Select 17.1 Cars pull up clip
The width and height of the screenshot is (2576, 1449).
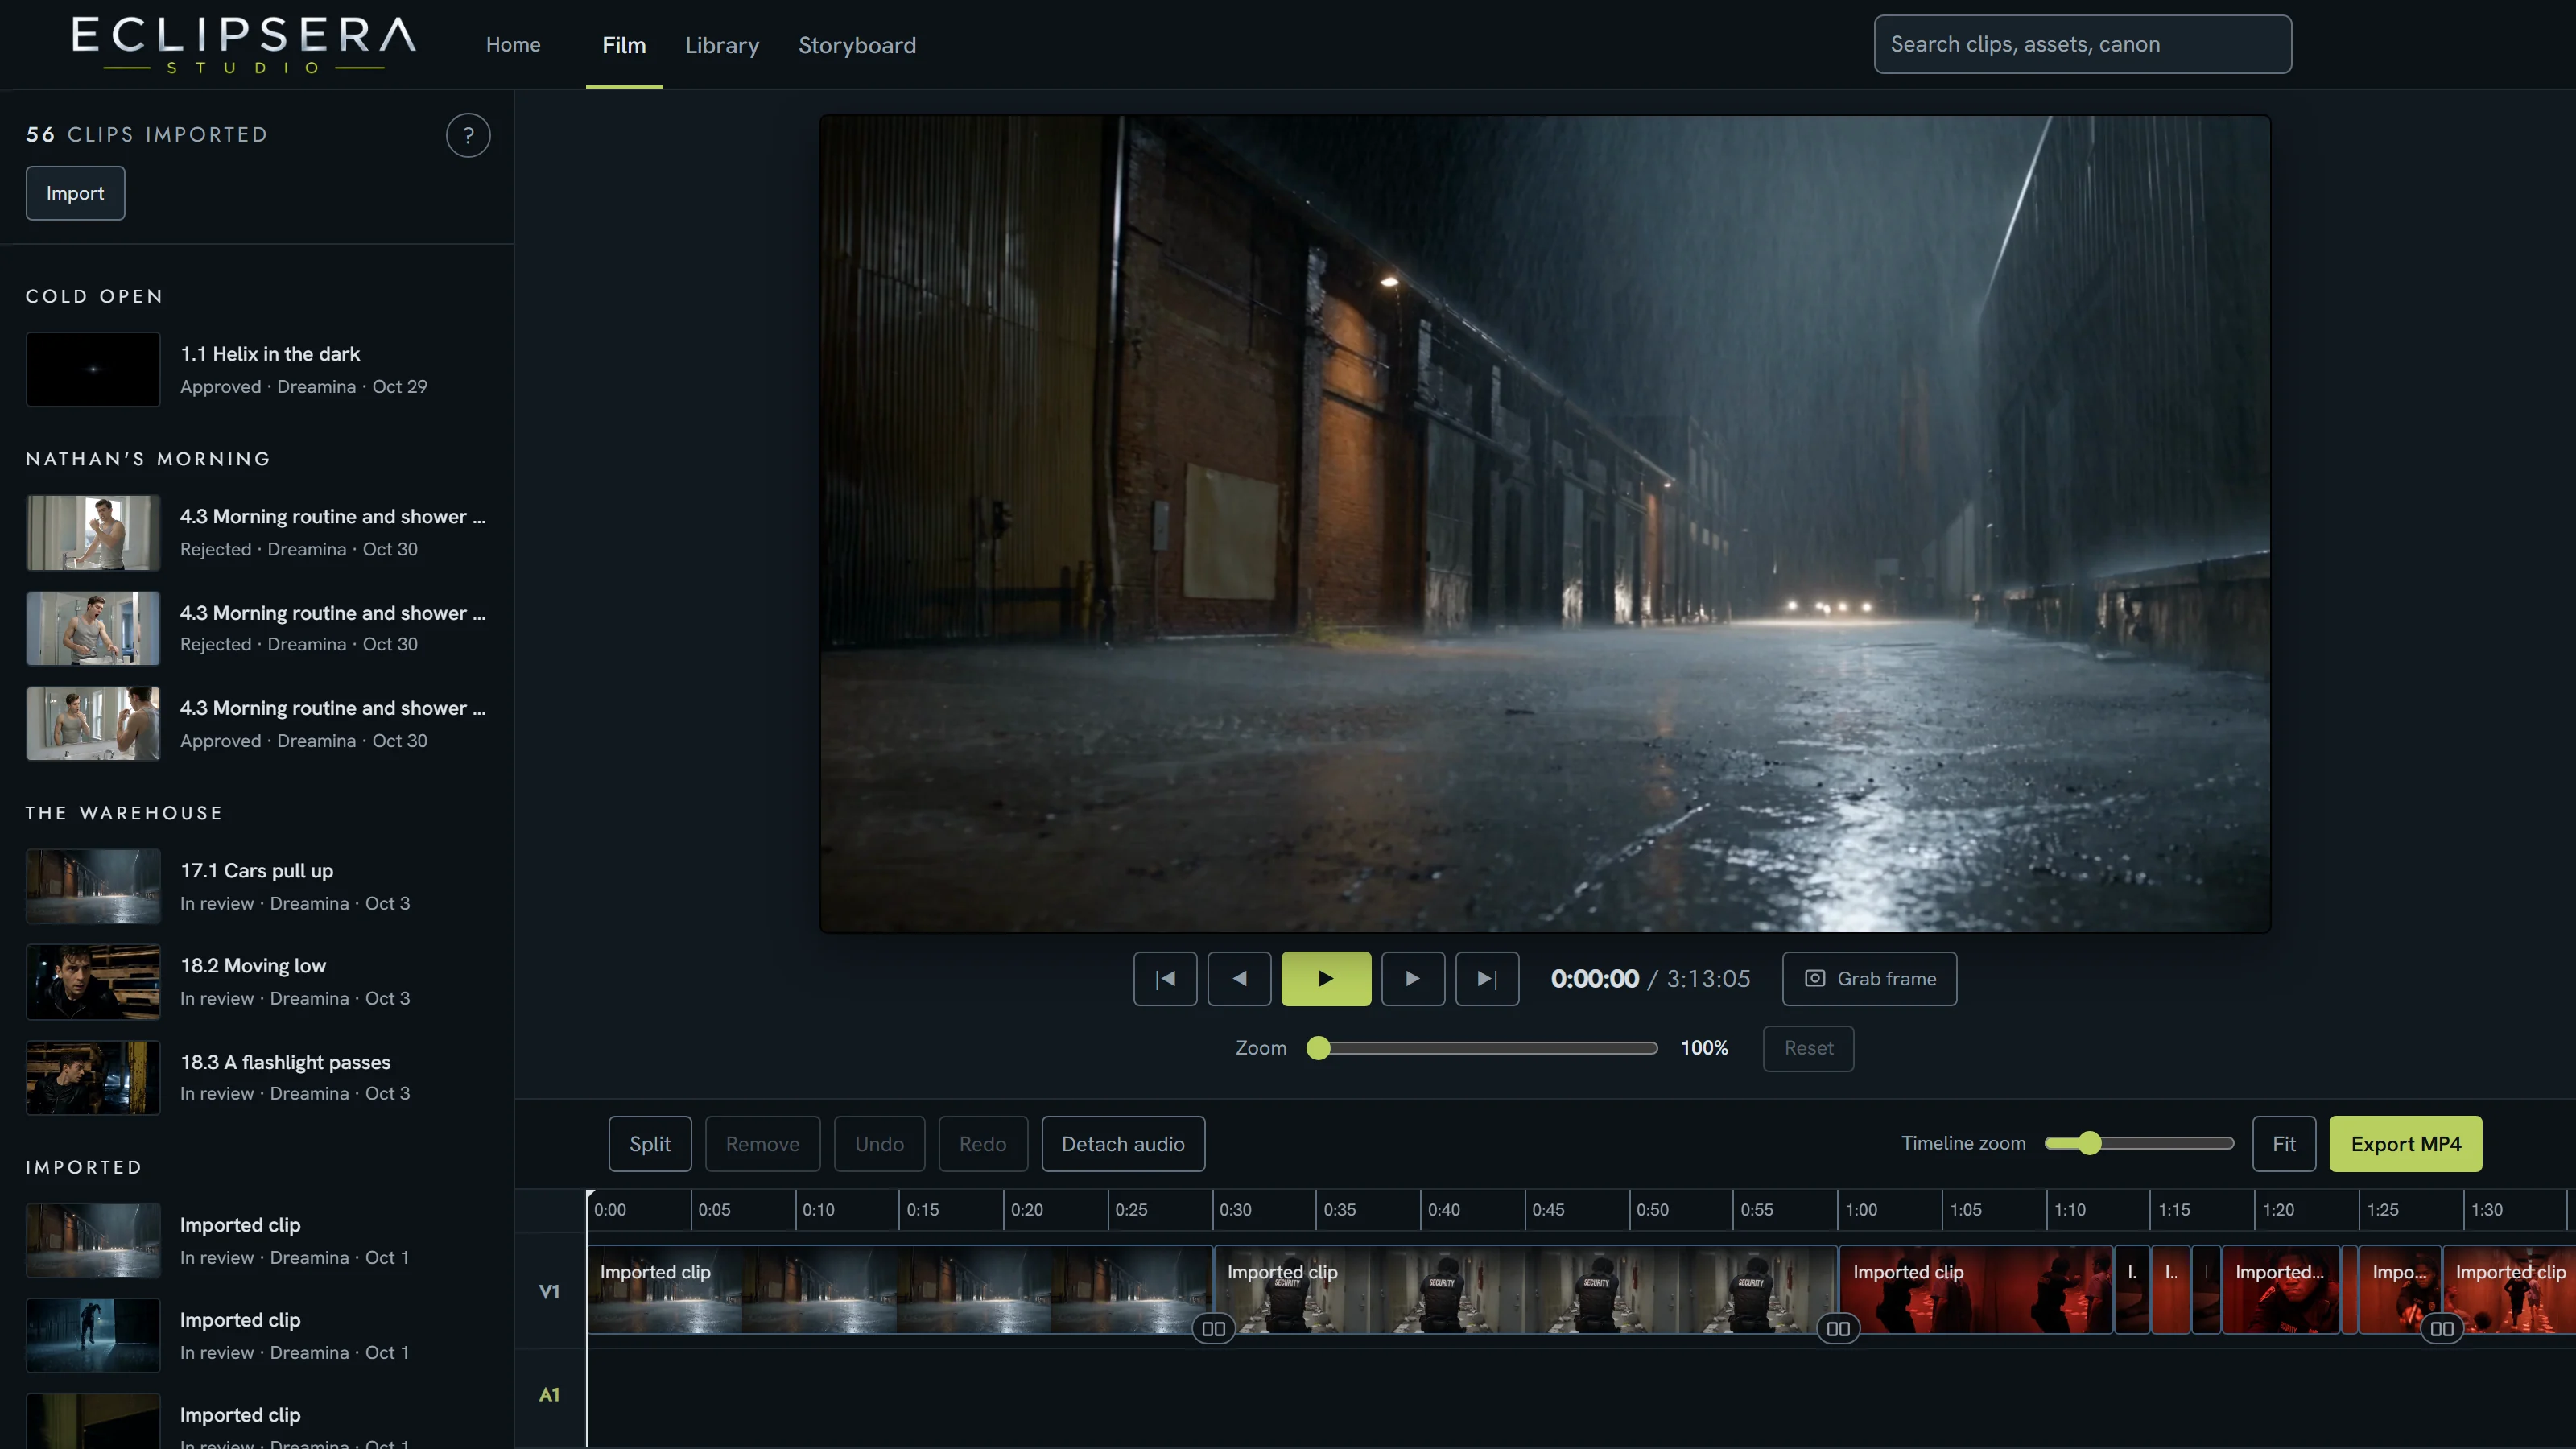click(257, 886)
